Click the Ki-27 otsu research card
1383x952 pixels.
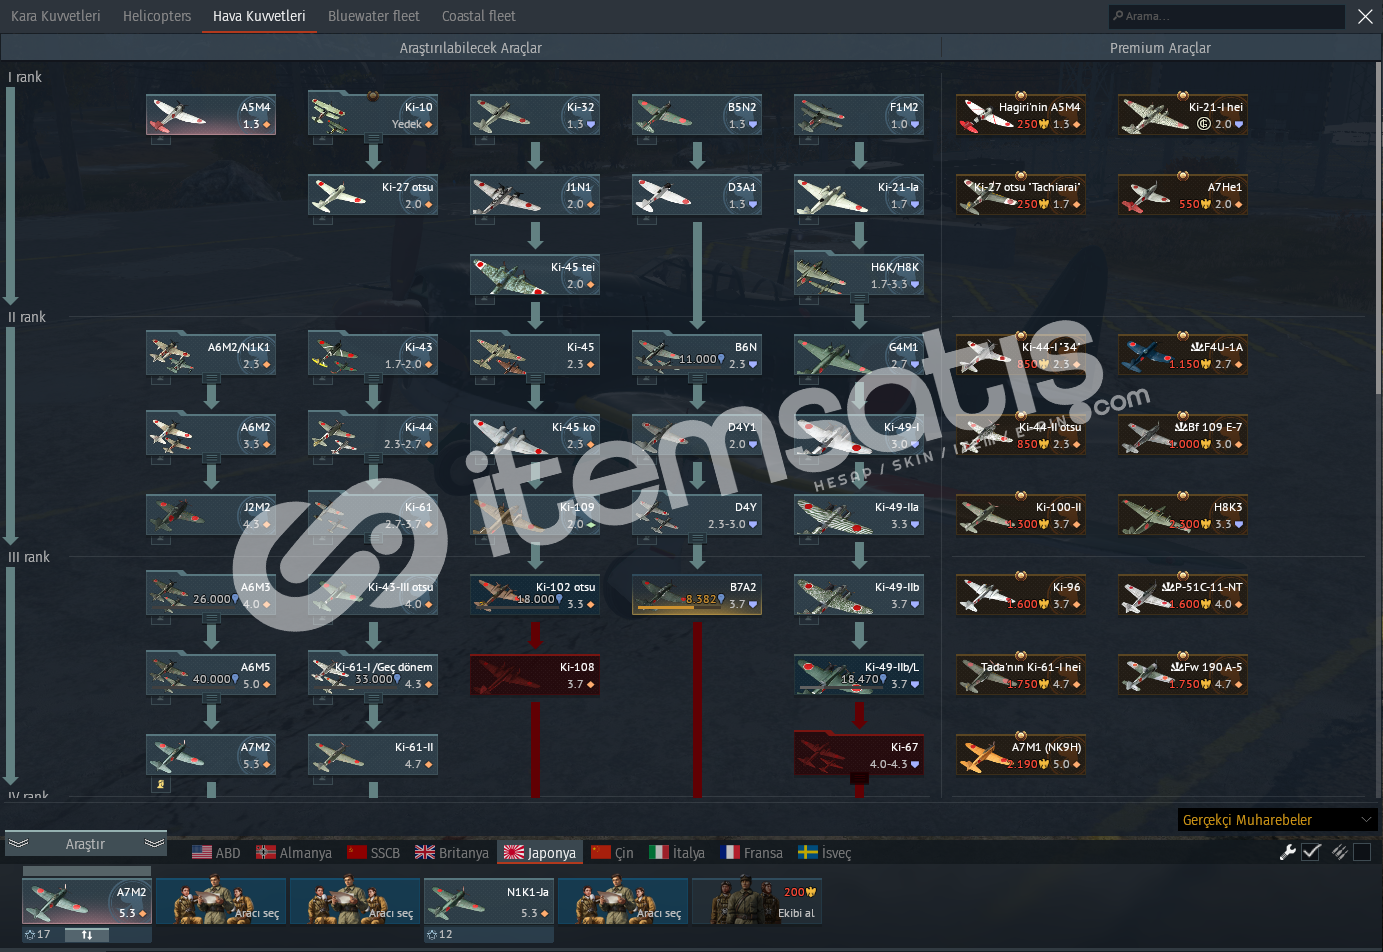pyautogui.click(x=373, y=195)
